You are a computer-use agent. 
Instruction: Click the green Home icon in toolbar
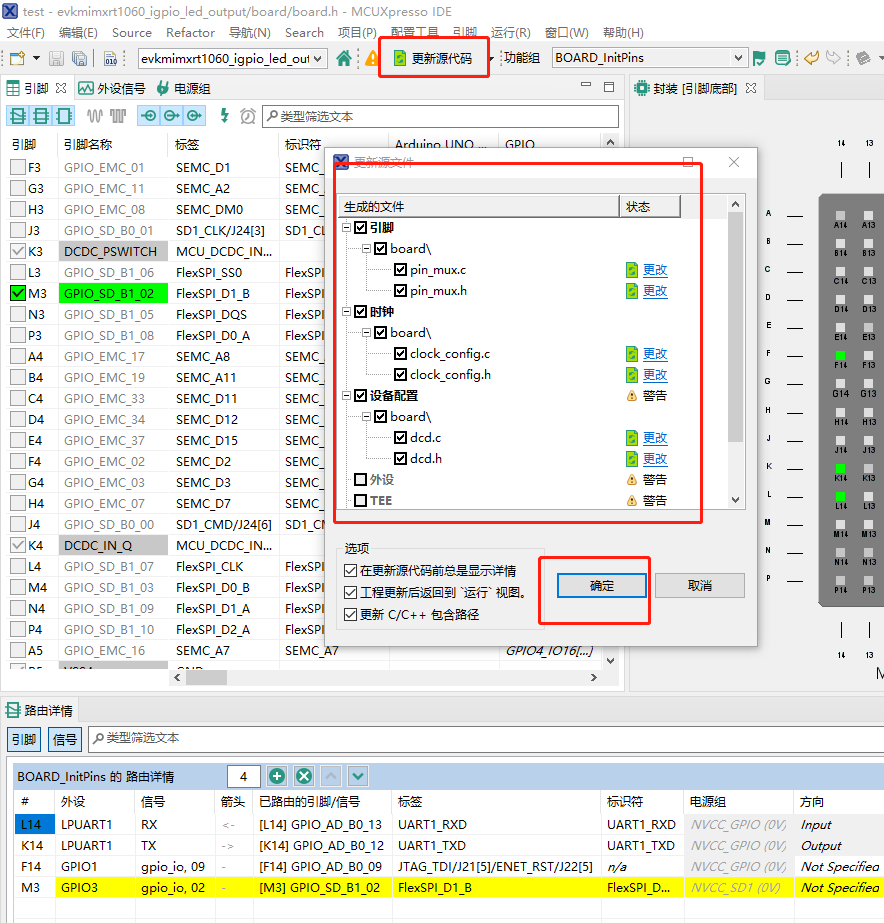tap(344, 58)
